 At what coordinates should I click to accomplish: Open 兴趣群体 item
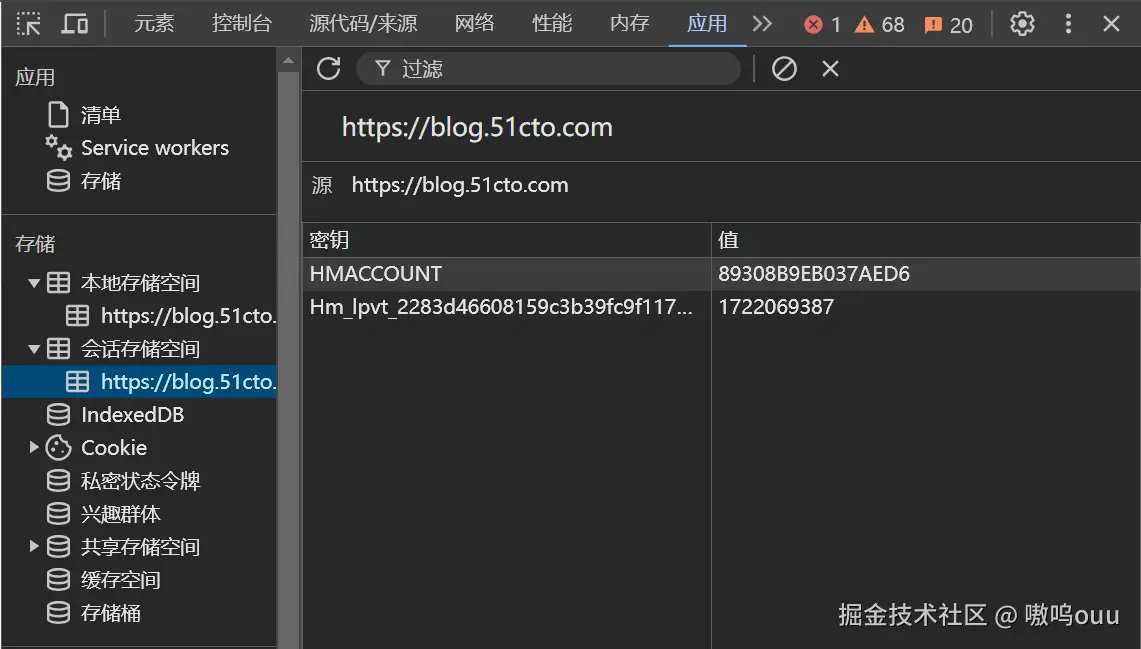pos(121,514)
